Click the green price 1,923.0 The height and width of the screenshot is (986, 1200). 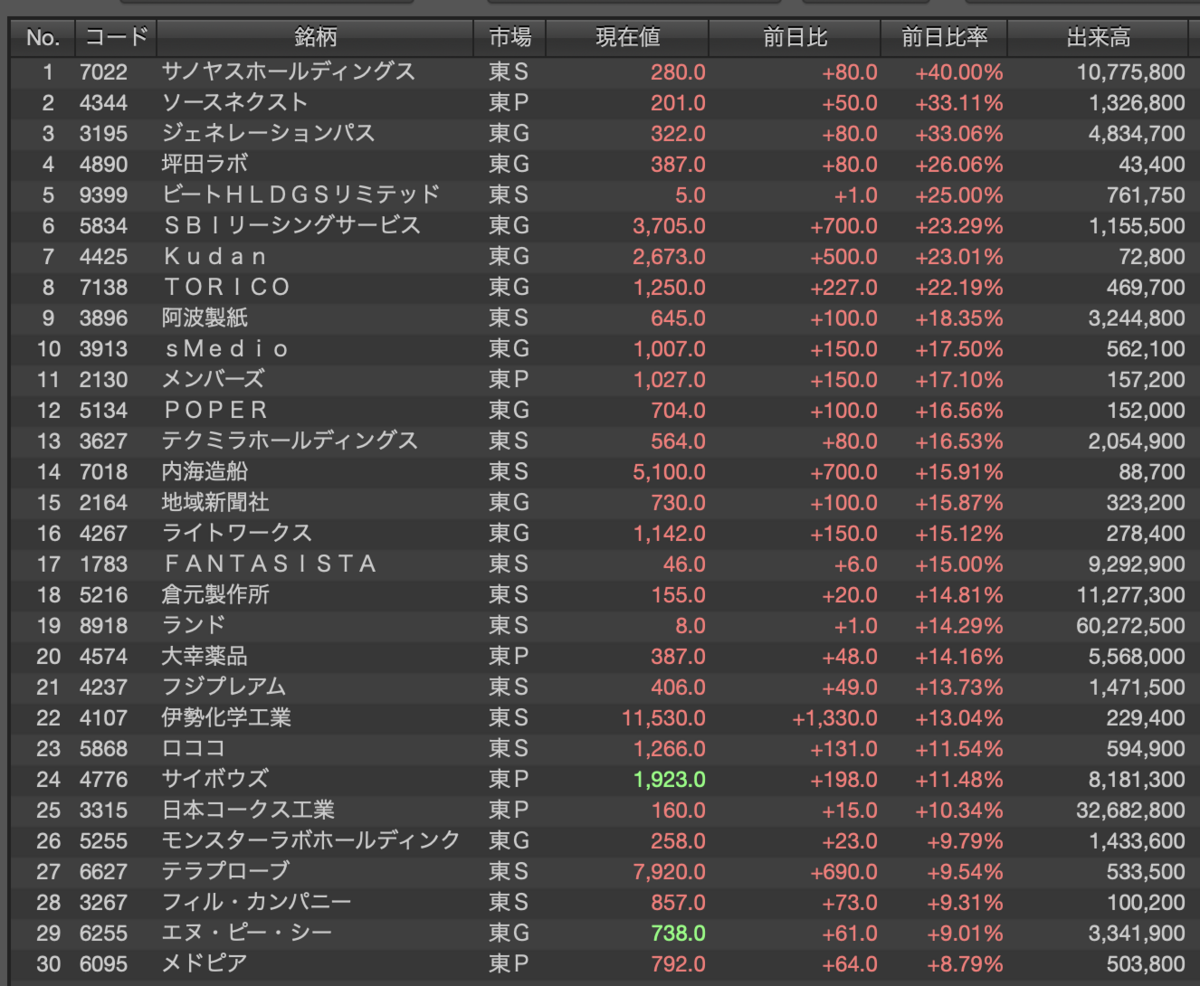tap(669, 779)
